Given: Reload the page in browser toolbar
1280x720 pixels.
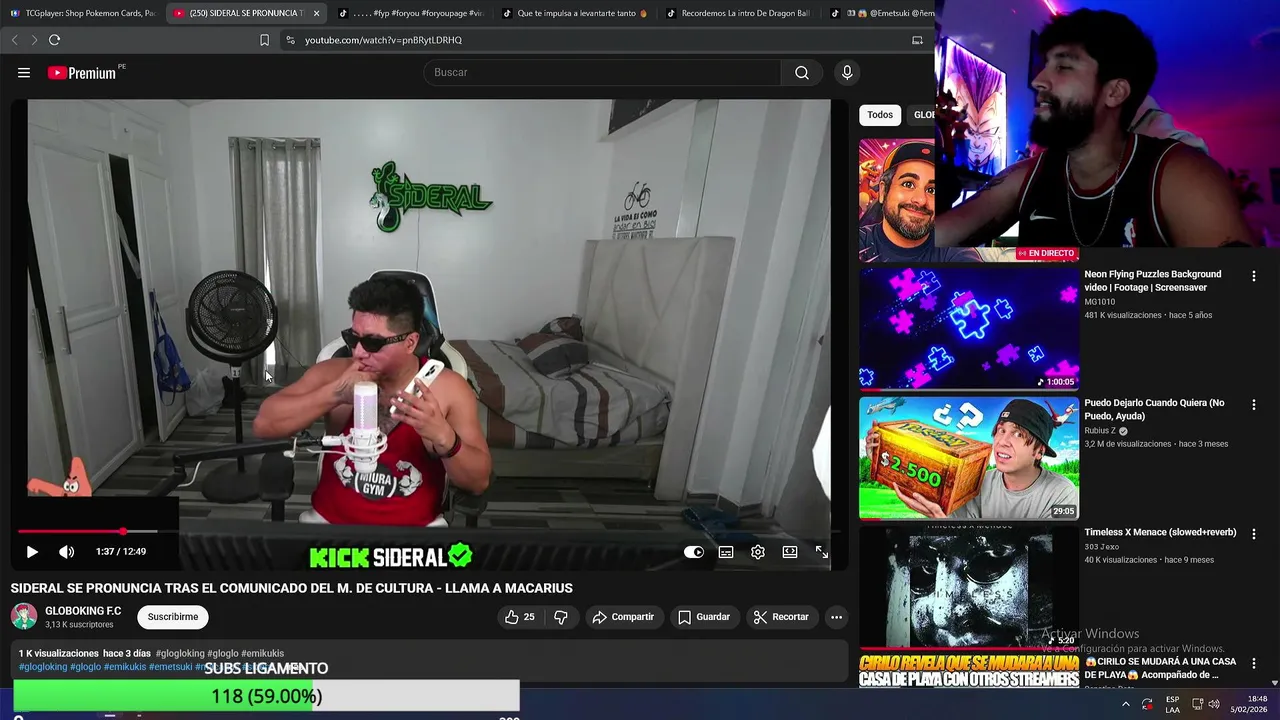Looking at the screenshot, I should [x=54, y=40].
